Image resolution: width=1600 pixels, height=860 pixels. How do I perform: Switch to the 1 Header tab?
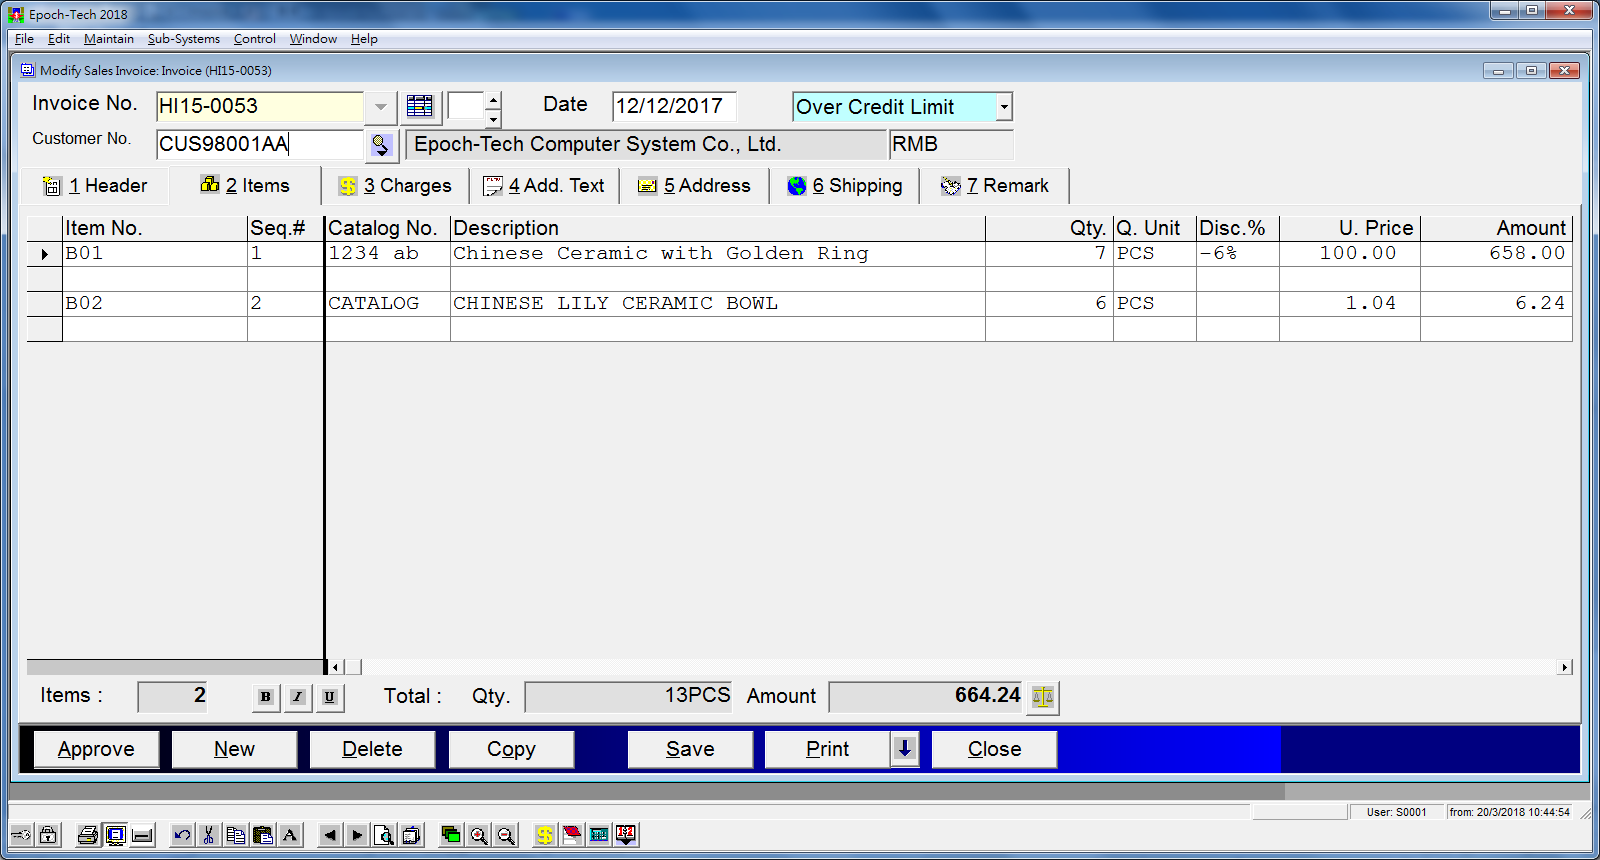(x=95, y=186)
